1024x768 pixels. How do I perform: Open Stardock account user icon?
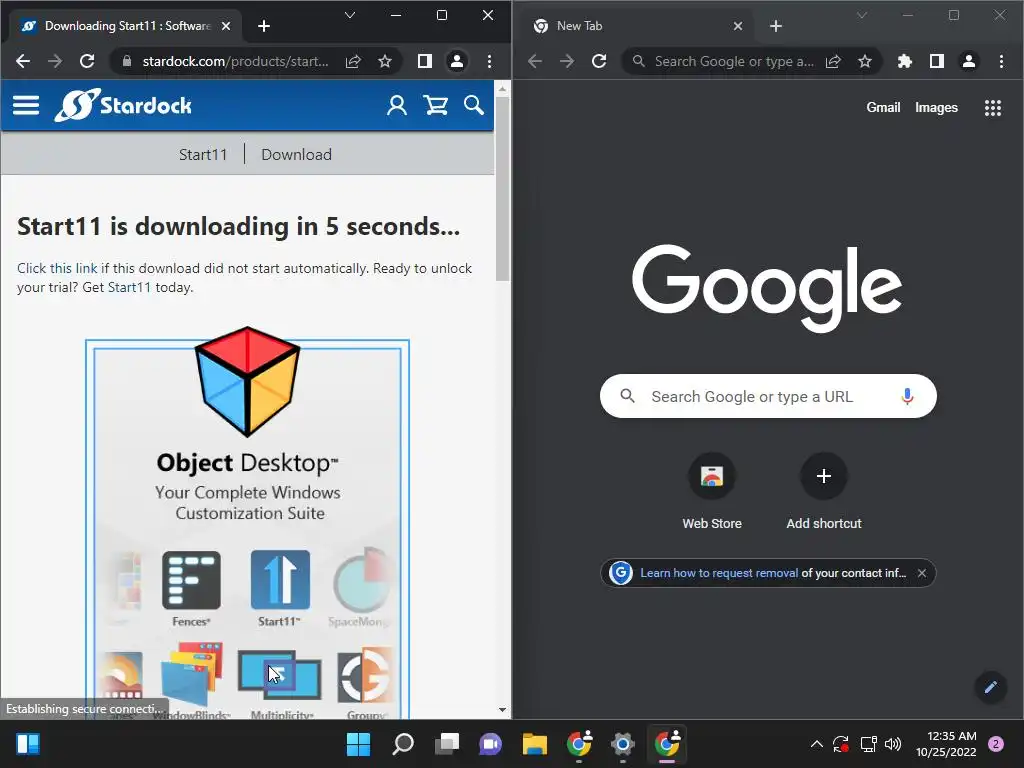pos(396,105)
